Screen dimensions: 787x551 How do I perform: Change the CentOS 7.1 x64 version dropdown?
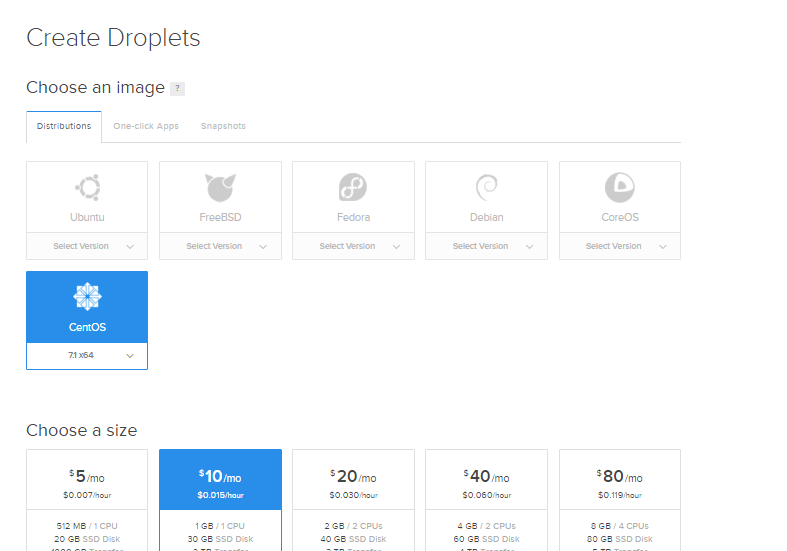pyautogui.click(x=87, y=356)
